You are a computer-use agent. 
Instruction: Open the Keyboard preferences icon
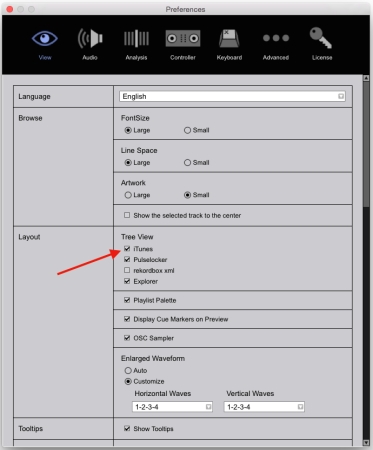pos(229,38)
